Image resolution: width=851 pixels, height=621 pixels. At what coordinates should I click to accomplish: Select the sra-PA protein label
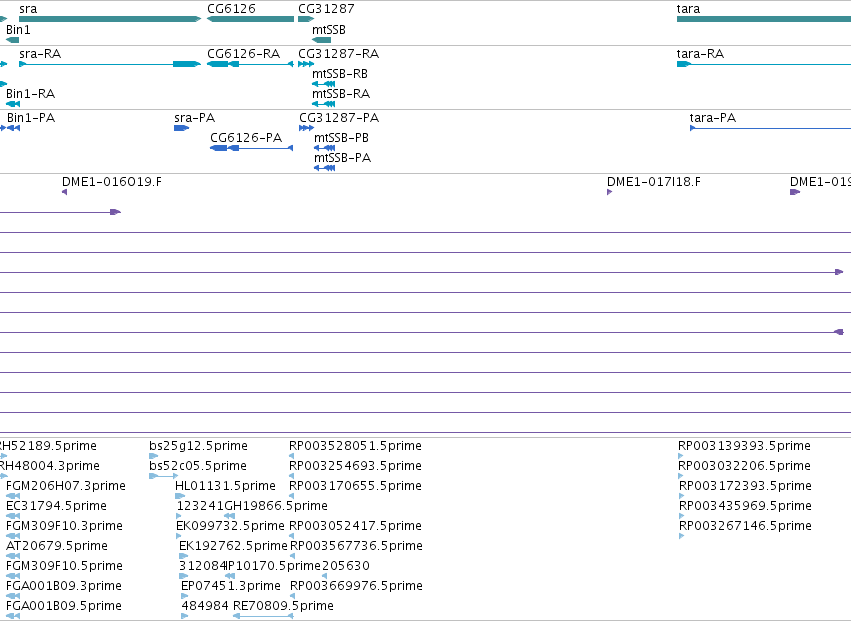point(195,118)
